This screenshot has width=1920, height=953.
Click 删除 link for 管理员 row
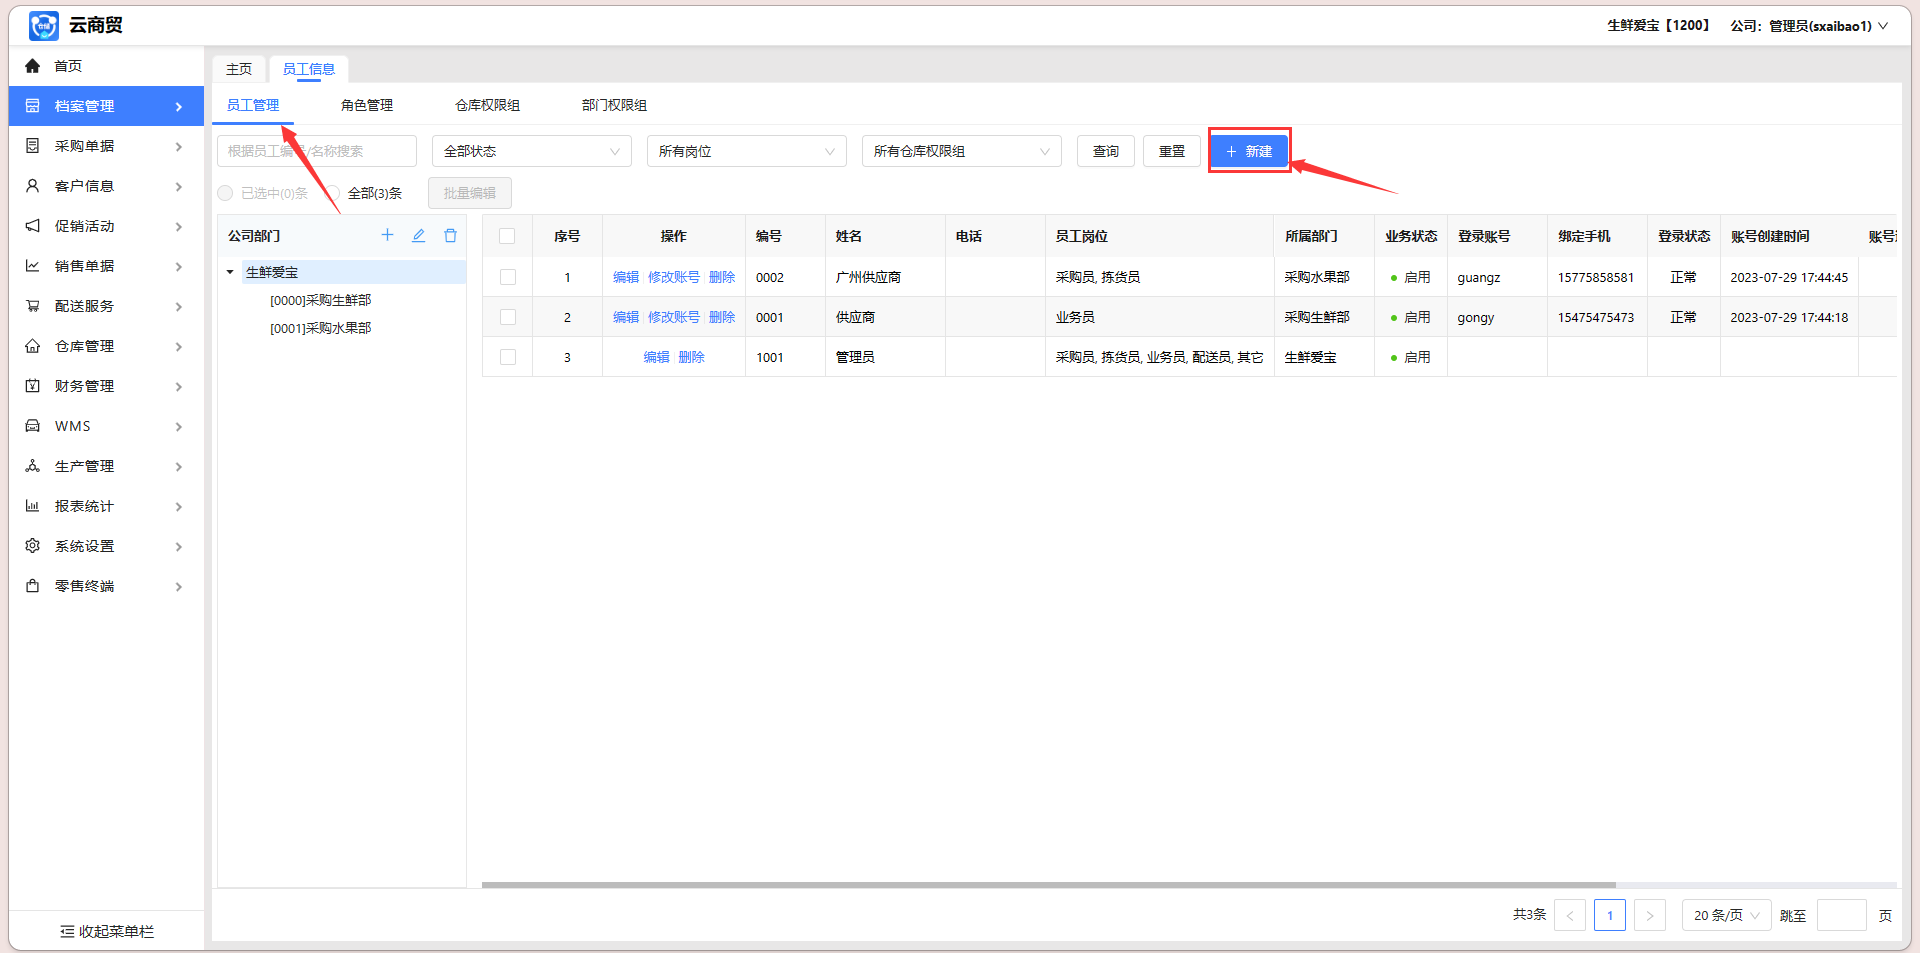[x=691, y=357]
